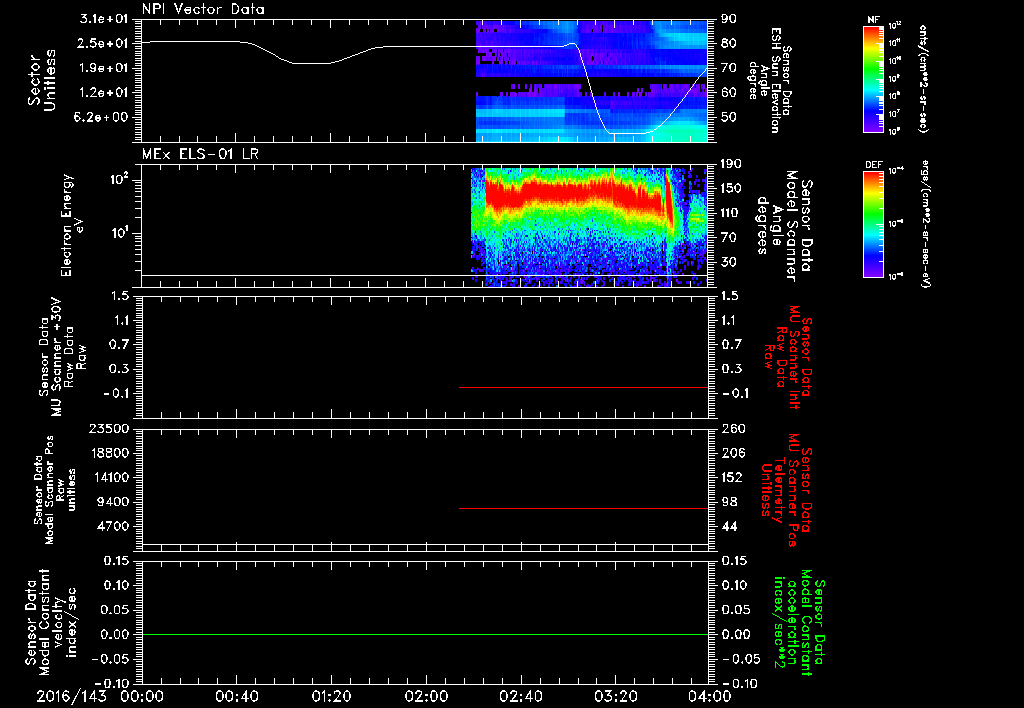Click the 'MU Scanner +30V Raw Data' label

tap(61, 357)
